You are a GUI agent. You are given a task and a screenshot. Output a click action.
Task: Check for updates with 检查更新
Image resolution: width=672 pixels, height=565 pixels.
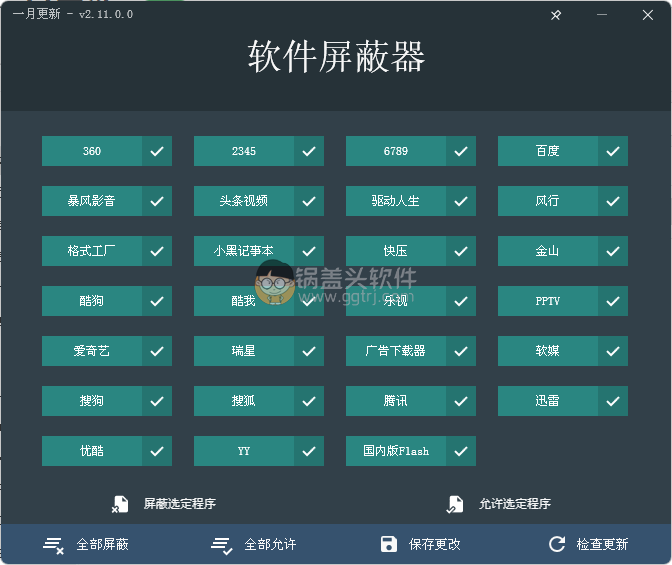point(588,544)
